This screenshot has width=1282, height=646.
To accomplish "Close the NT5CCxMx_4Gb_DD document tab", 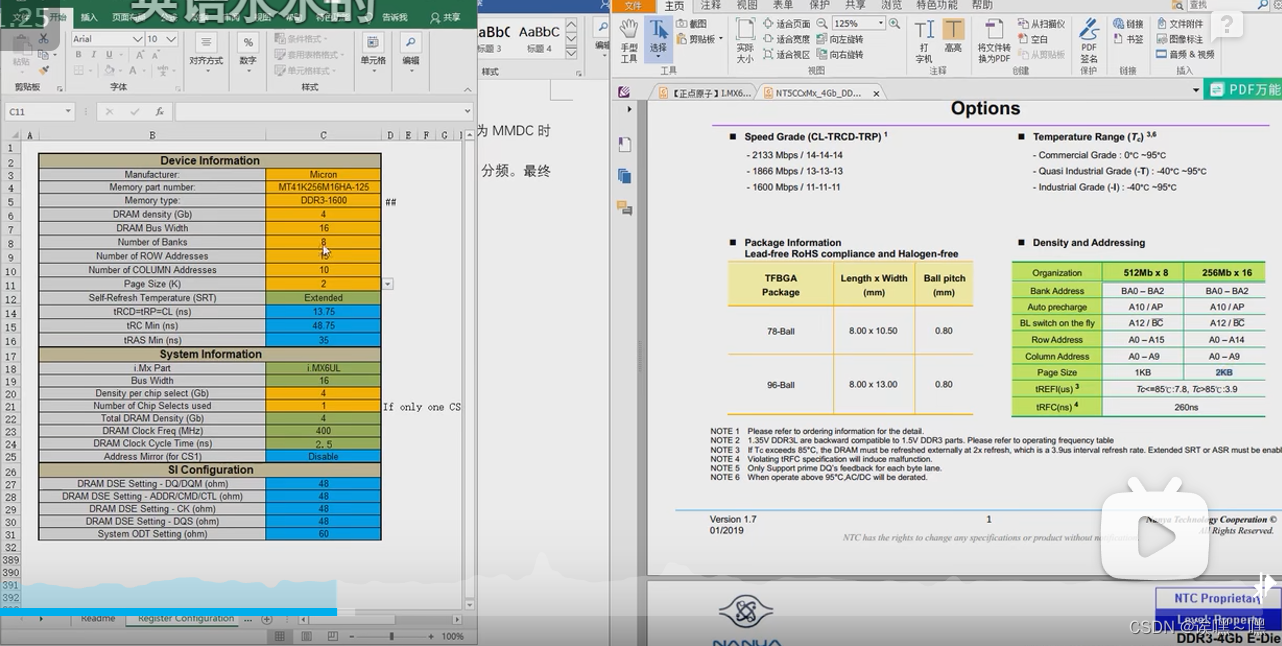I will (x=876, y=93).
